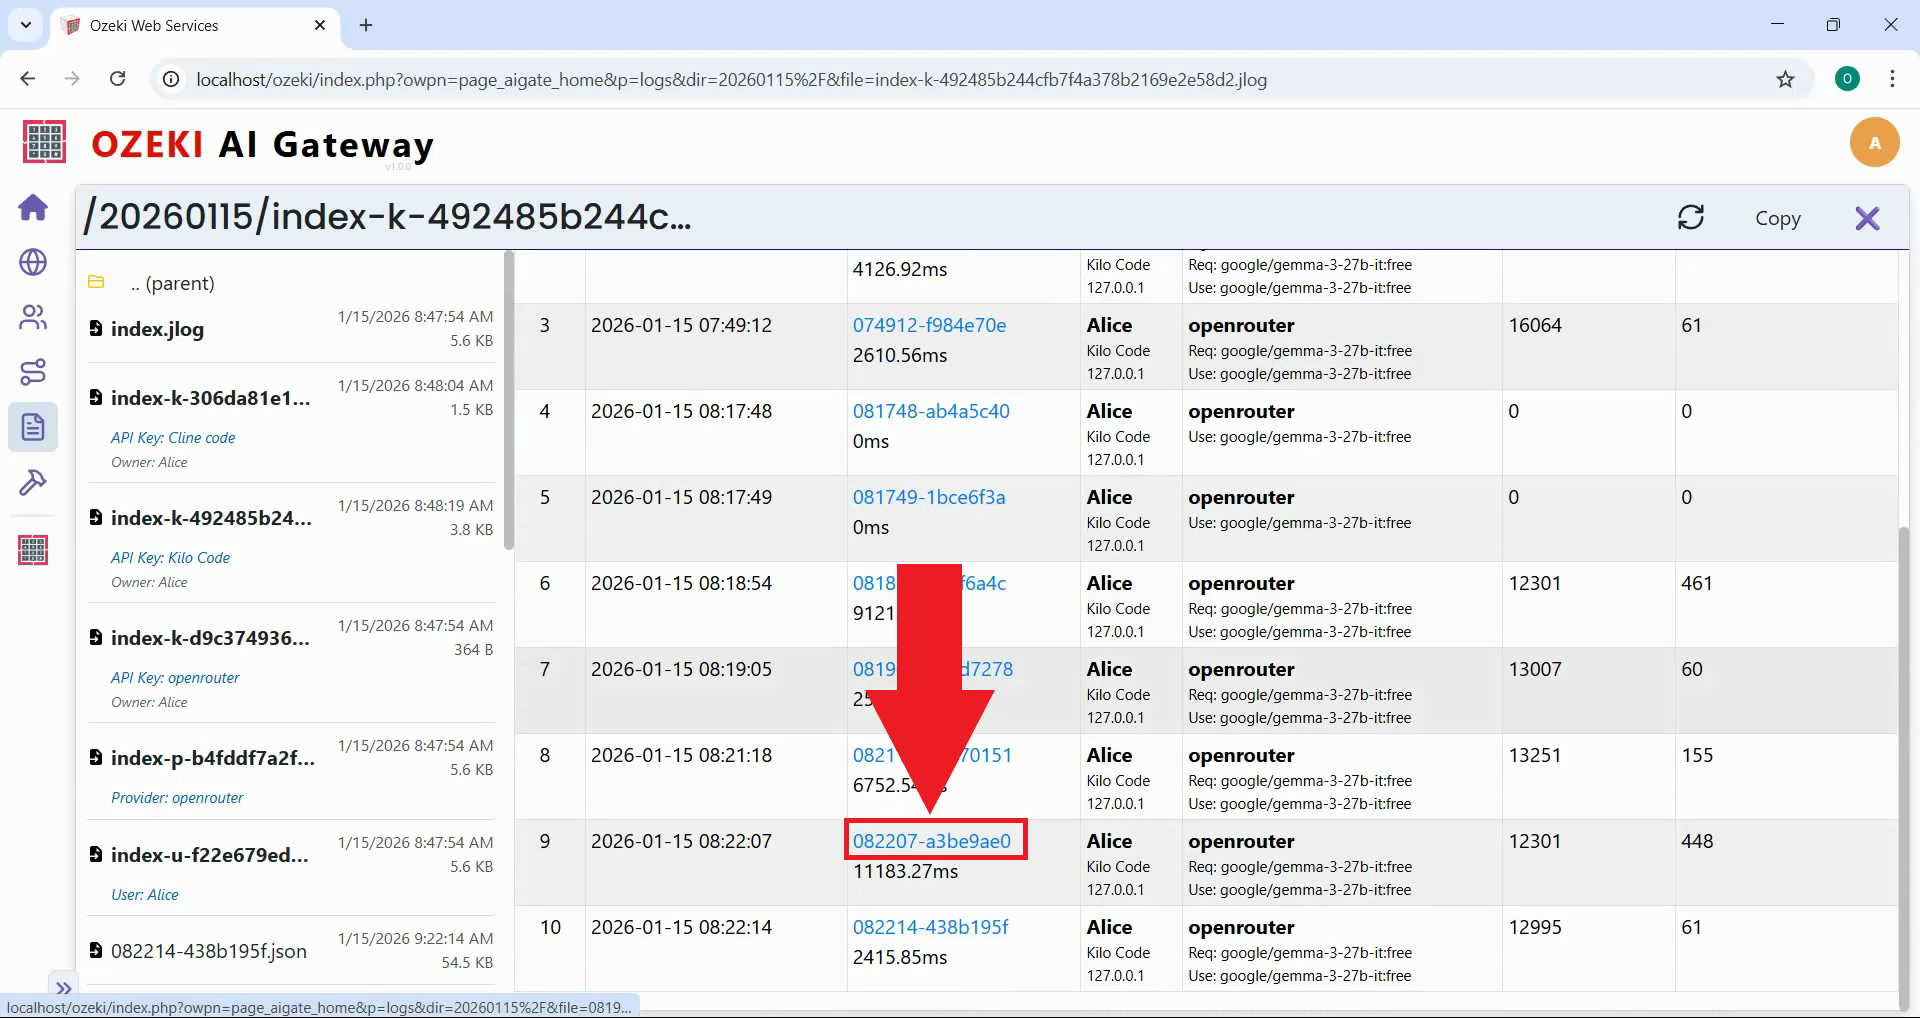This screenshot has width=1920, height=1018.
Task: Click the browser address bar URL
Action: click(730, 79)
